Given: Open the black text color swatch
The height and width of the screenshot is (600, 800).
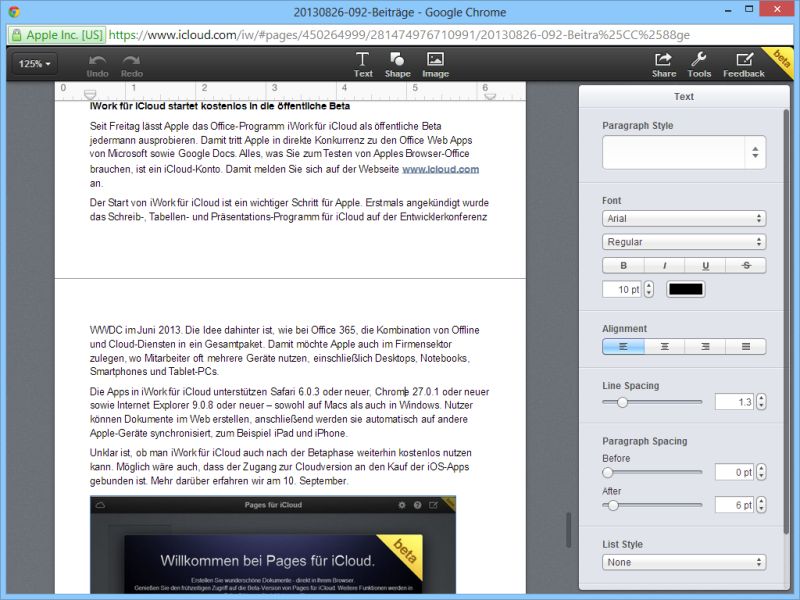Looking at the screenshot, I should [685, 289].
